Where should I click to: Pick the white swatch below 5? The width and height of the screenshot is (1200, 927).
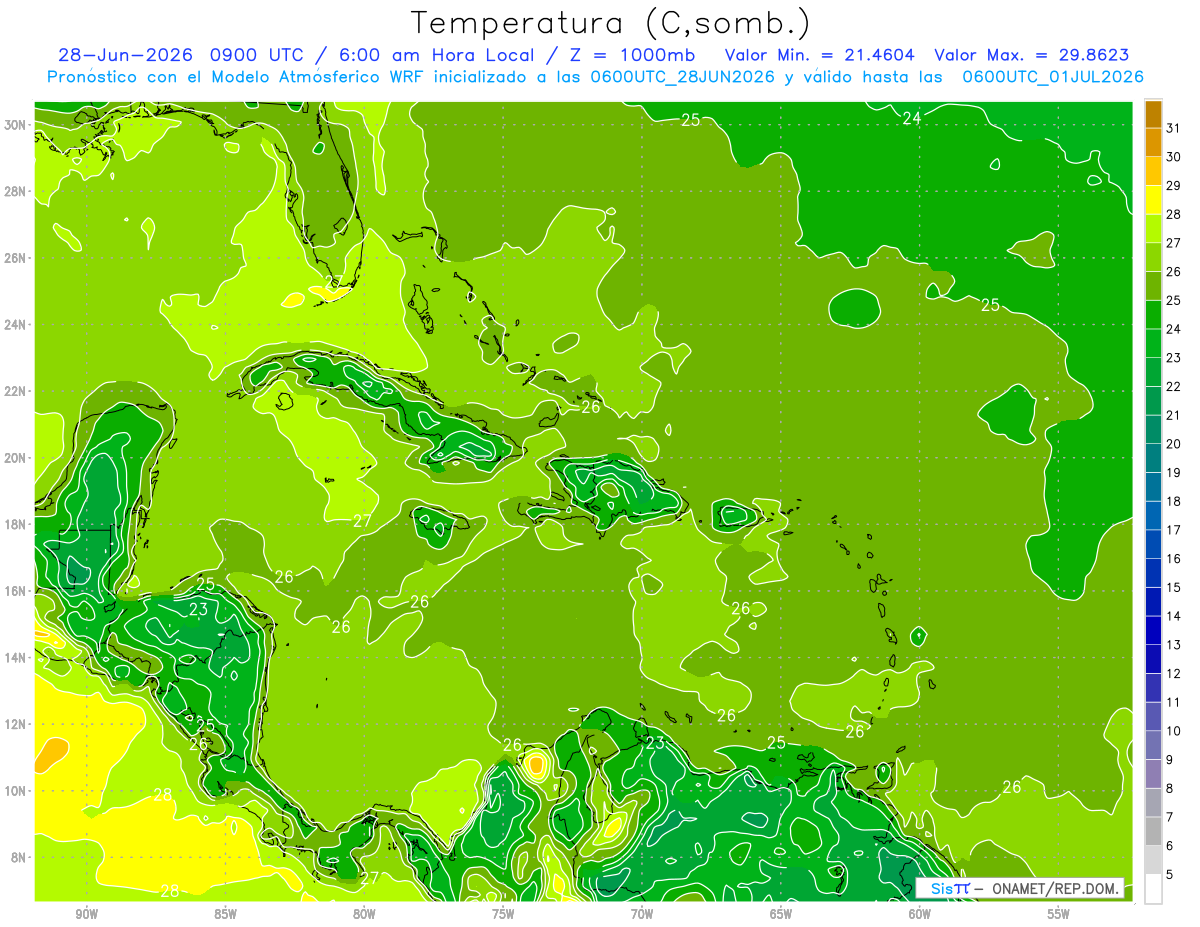pyautogui.click(x=1152, y=889)
